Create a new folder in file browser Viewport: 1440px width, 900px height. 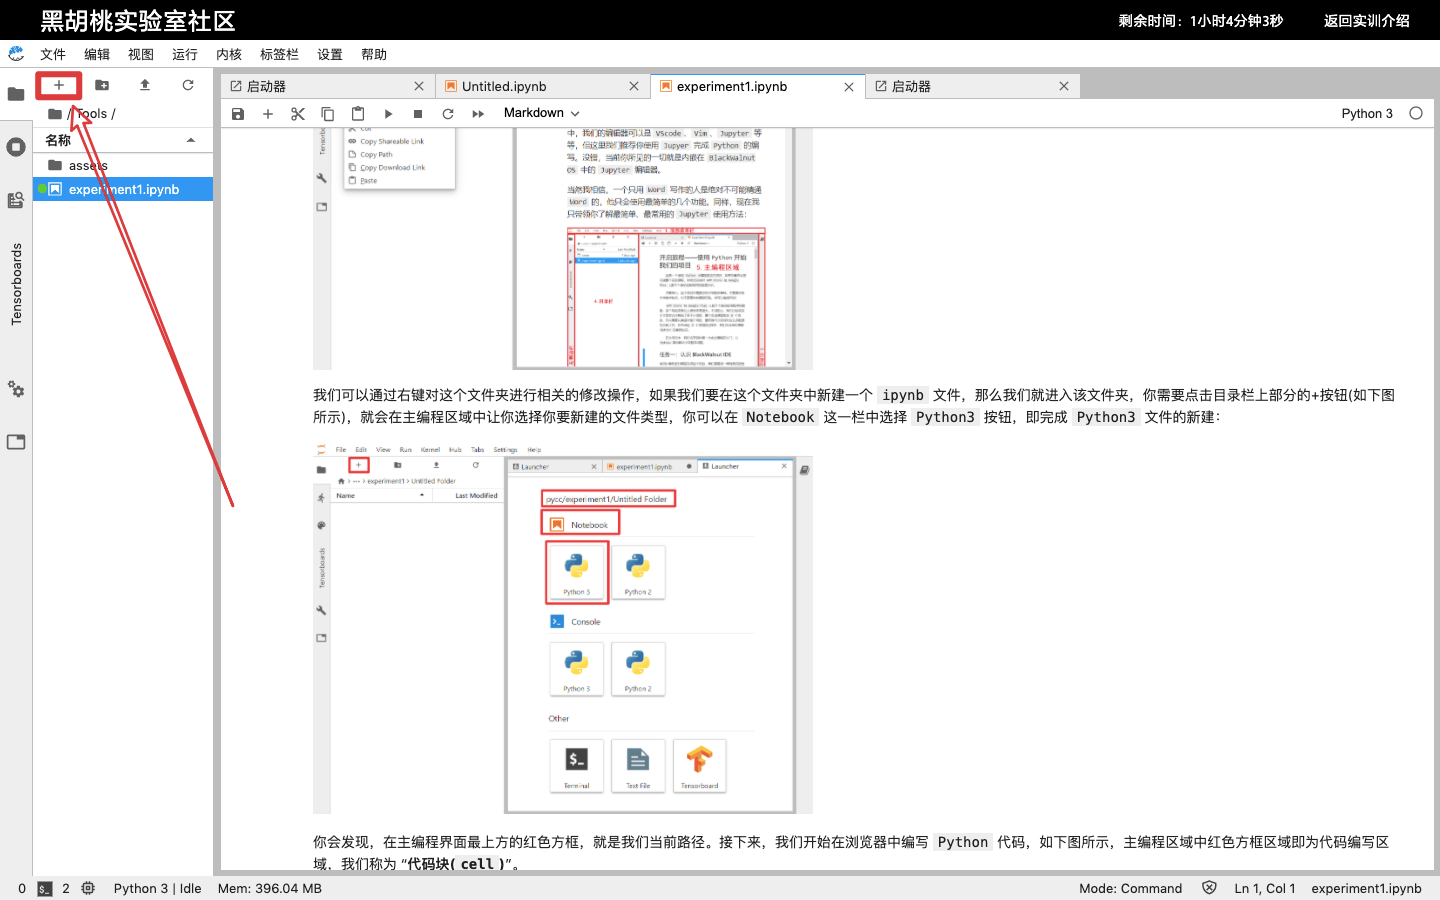pyautogui.click(x=102, y=85)
